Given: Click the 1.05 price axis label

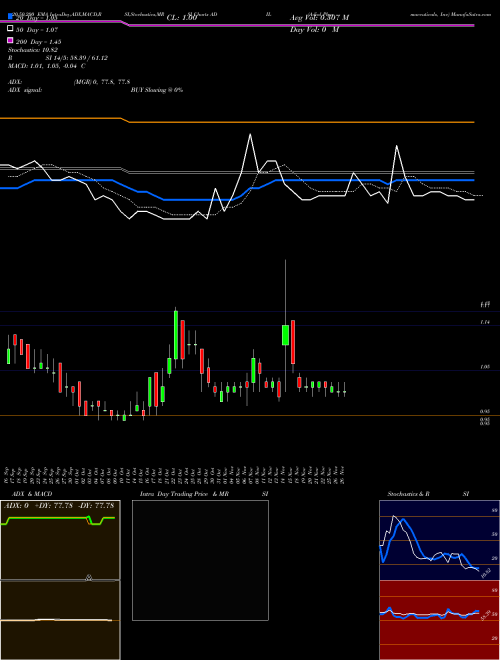Looking at the screenshot, I should click(x=485, y=367).
